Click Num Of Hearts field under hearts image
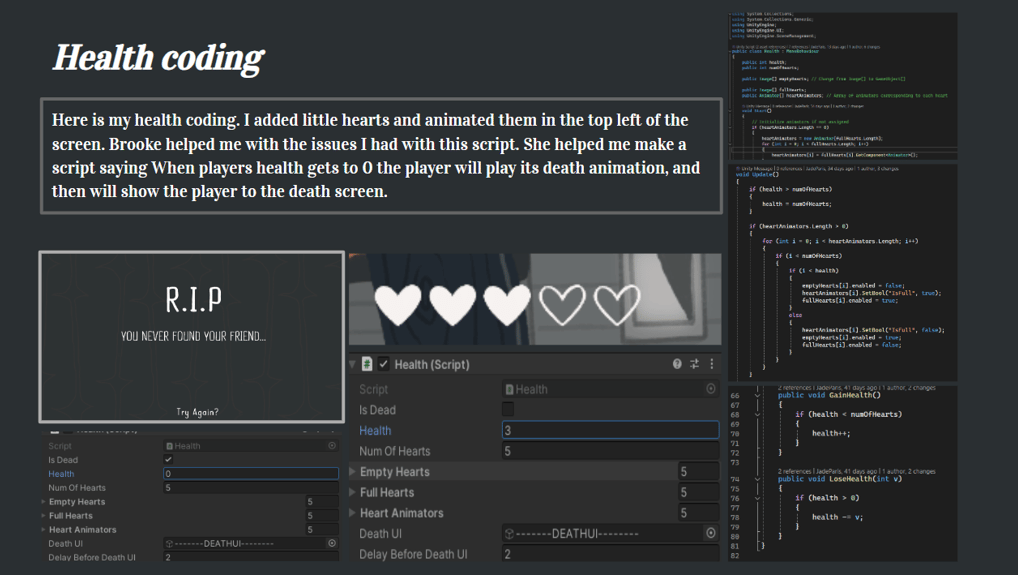 [610, 450]
